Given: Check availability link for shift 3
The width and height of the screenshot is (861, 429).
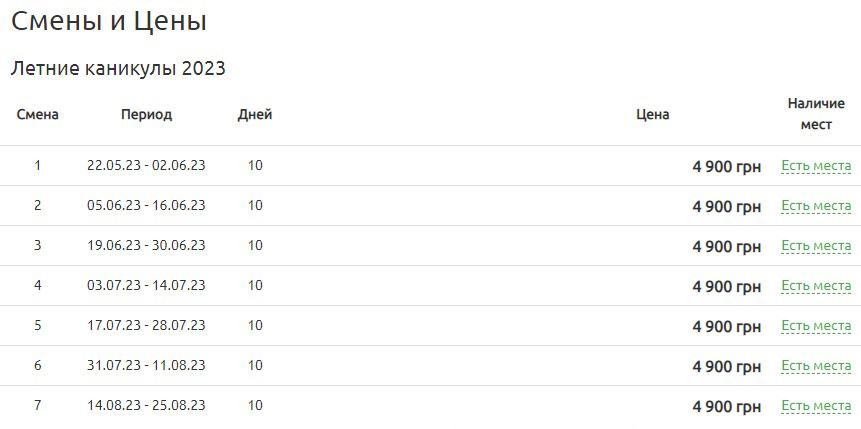Looking at the screenshot, I should [x=815, y=246].
